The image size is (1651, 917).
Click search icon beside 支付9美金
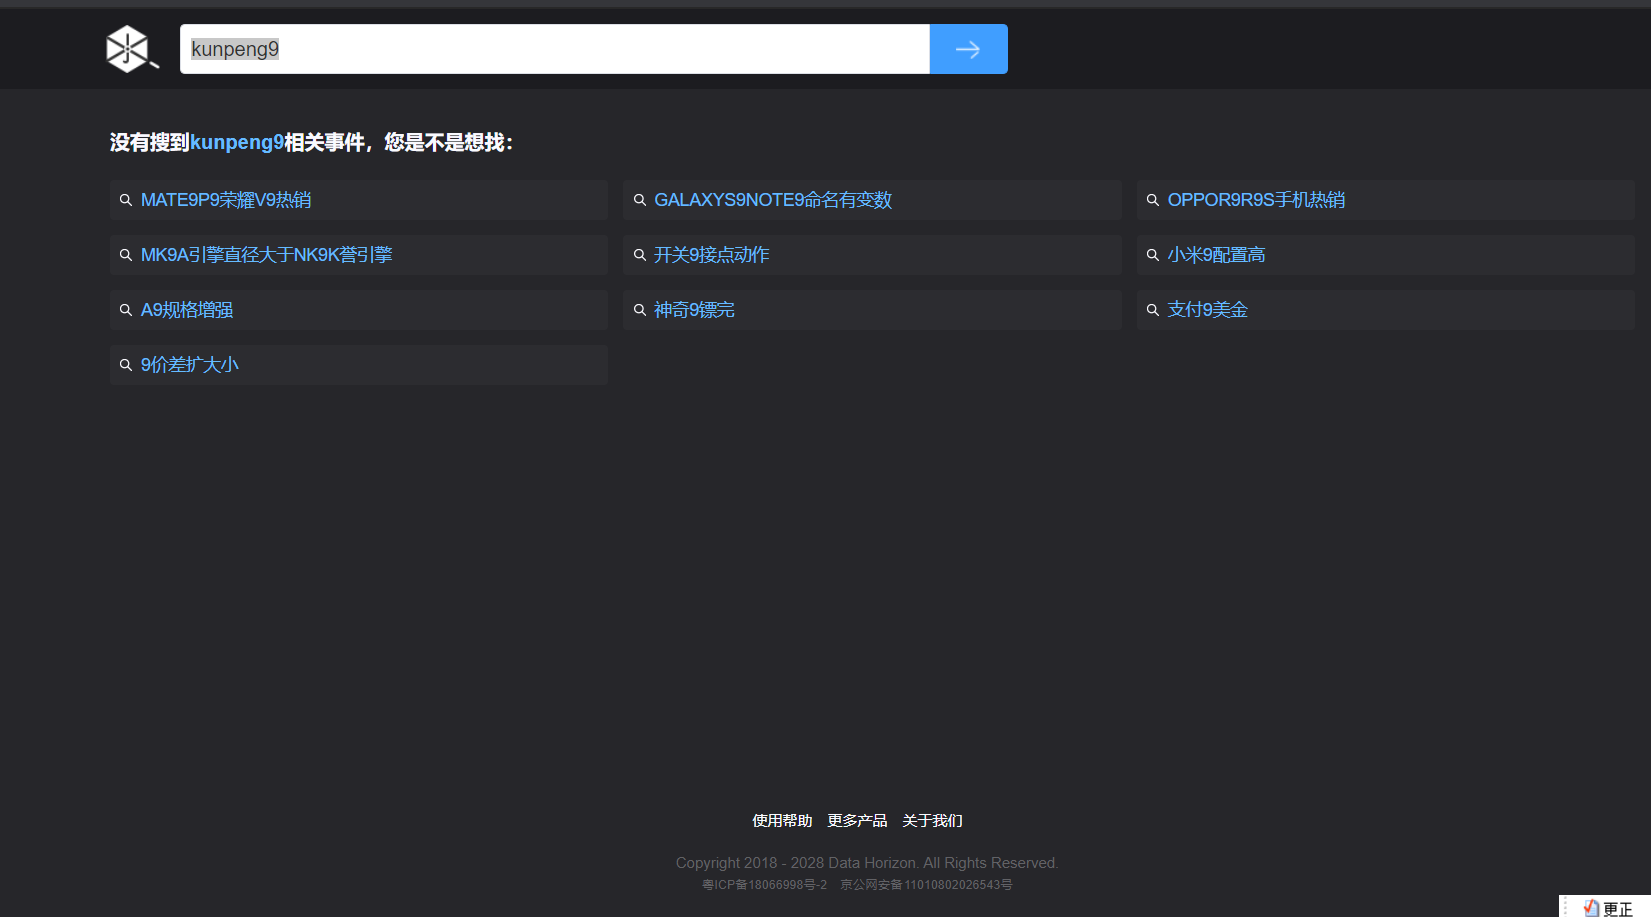[1153, 310]
